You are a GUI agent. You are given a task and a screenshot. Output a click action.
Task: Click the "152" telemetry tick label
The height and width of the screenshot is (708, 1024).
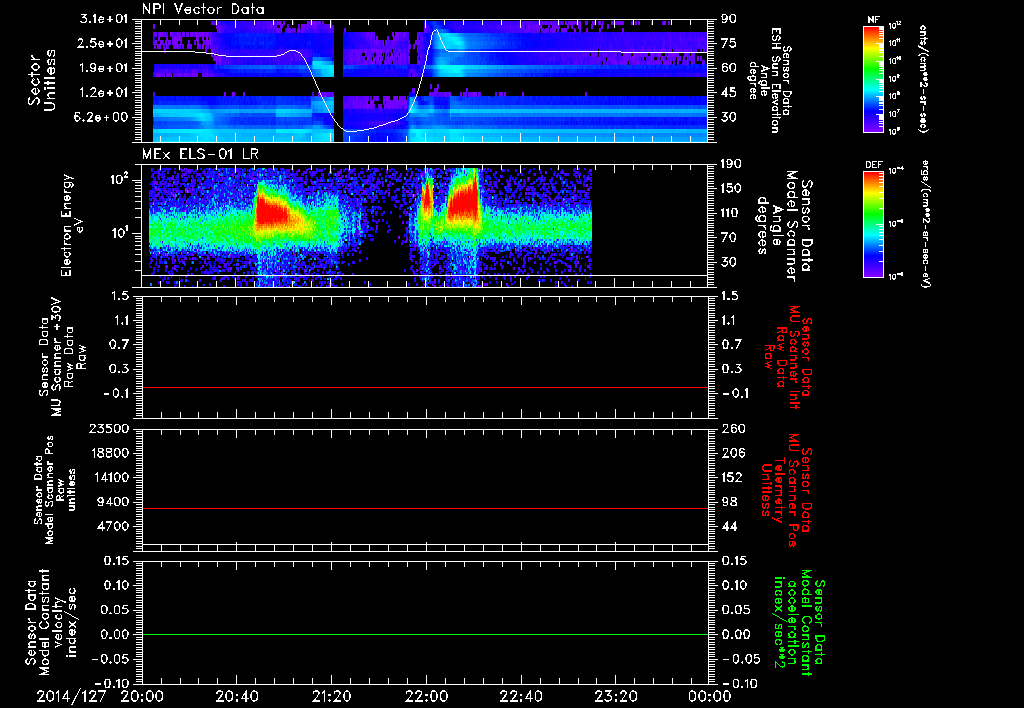click(732, 477)
